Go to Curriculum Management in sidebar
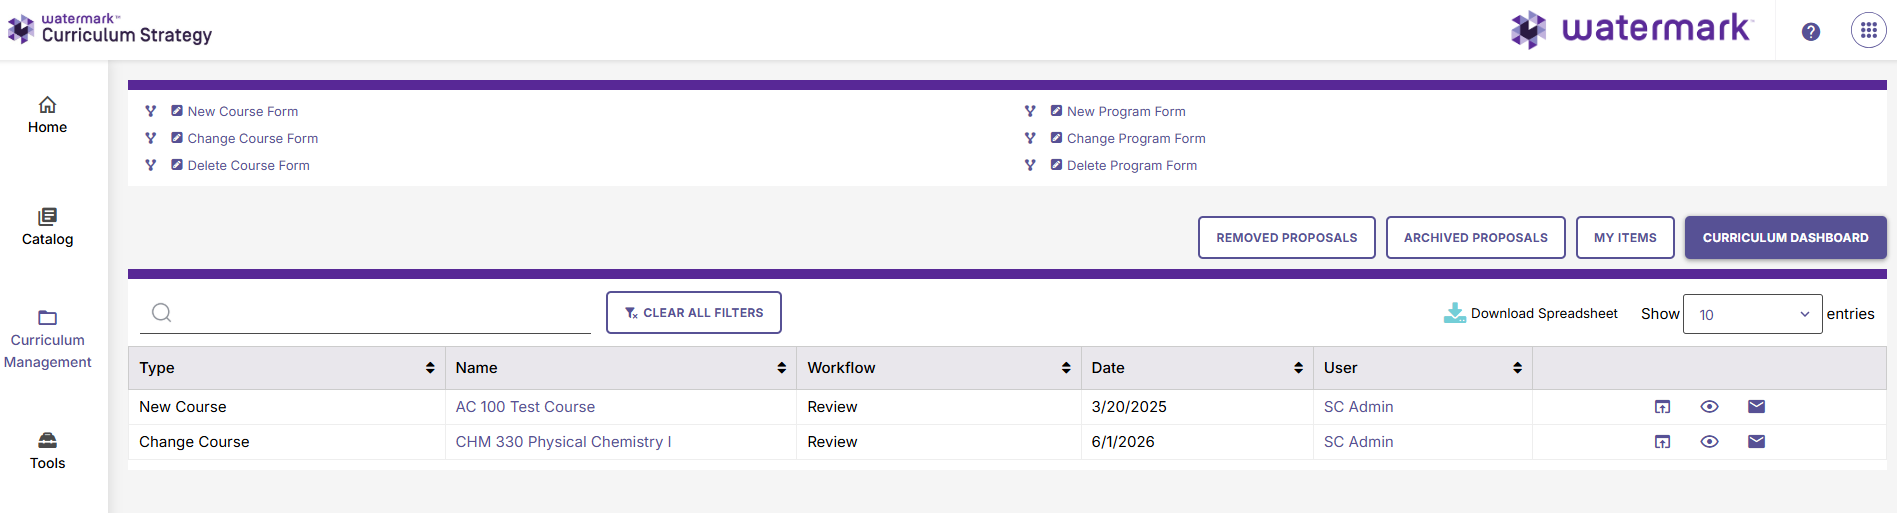Image resolution: width=1897 pixels, height=513 pixels. tap(47, 351)
